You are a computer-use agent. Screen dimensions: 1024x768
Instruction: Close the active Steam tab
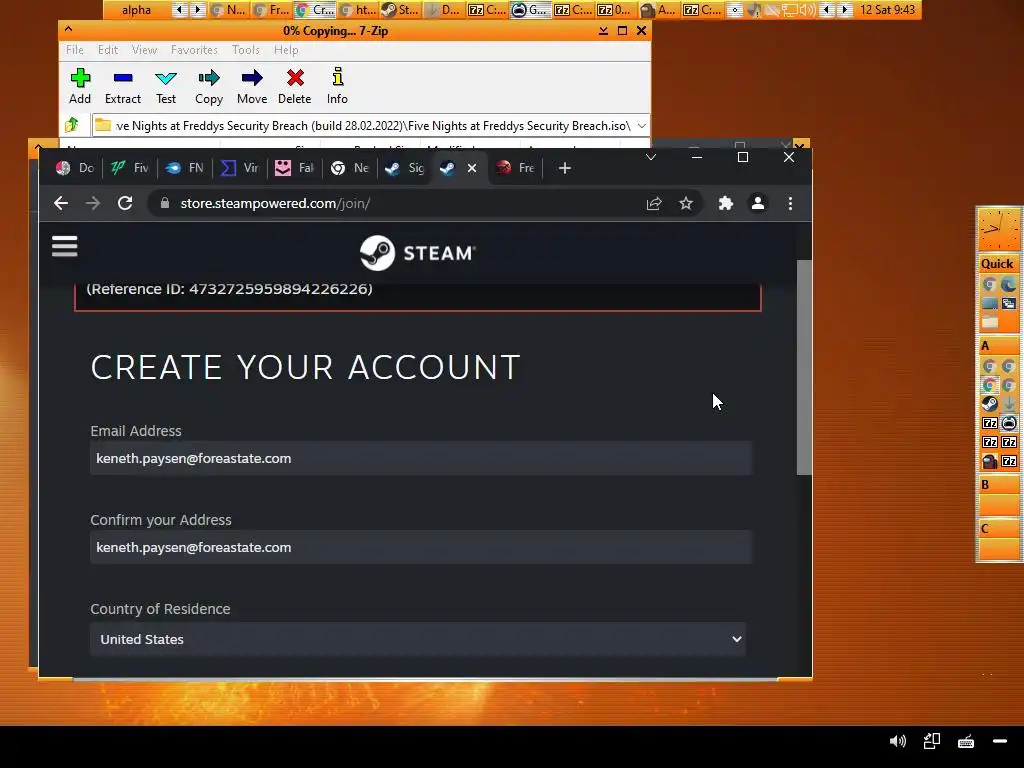[x=472, y=168]
